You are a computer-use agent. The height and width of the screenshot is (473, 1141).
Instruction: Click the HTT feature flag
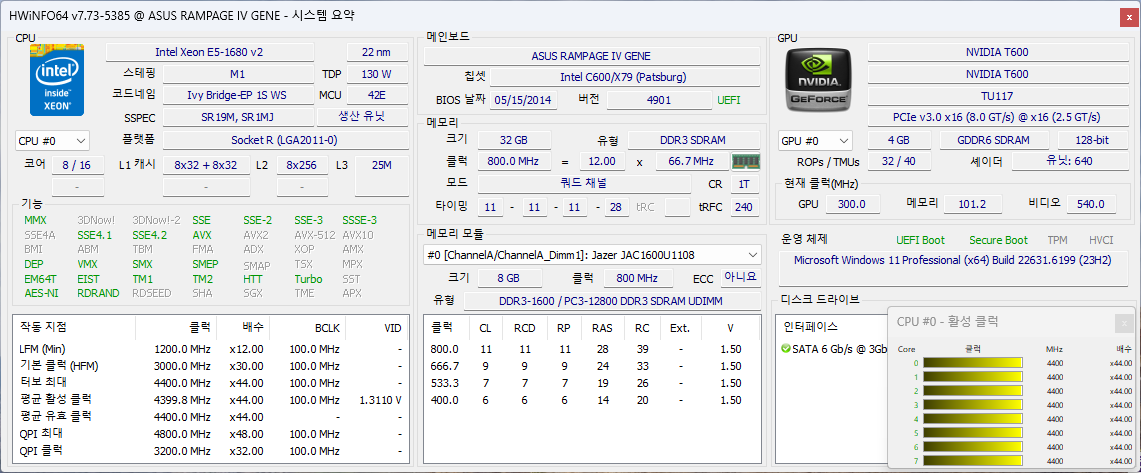click(253, 279)
